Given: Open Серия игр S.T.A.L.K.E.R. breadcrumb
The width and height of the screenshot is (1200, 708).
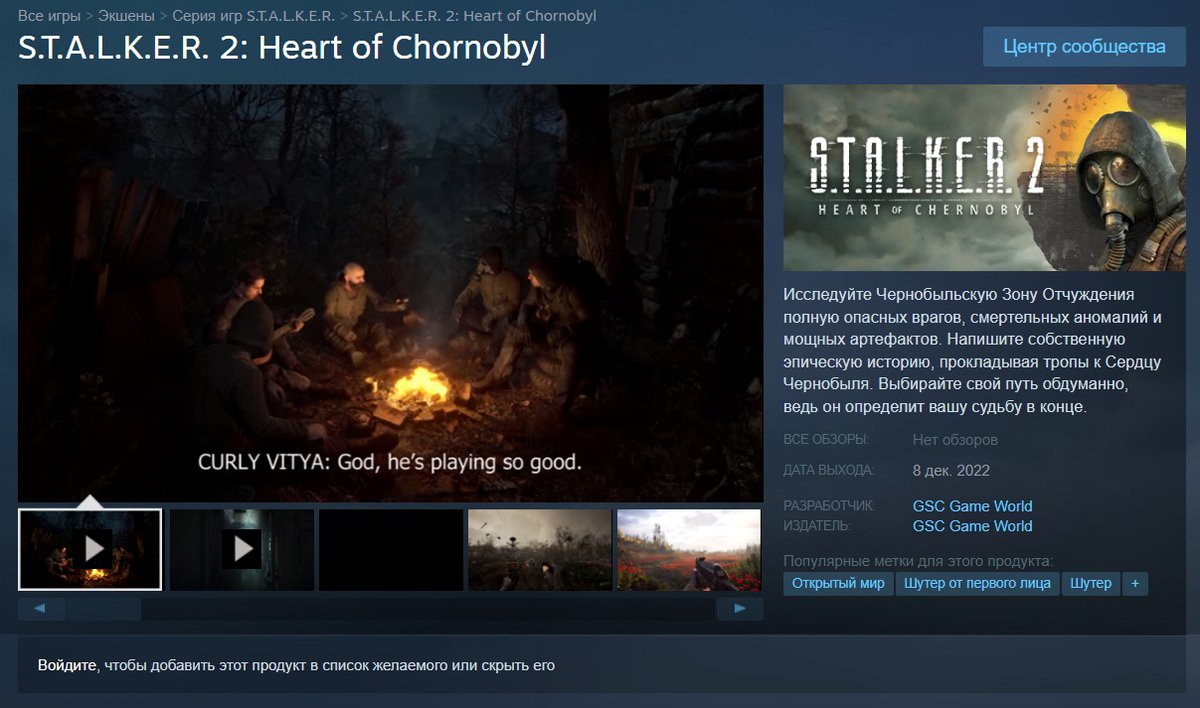Looking at the screenshot, I should 254,16.
